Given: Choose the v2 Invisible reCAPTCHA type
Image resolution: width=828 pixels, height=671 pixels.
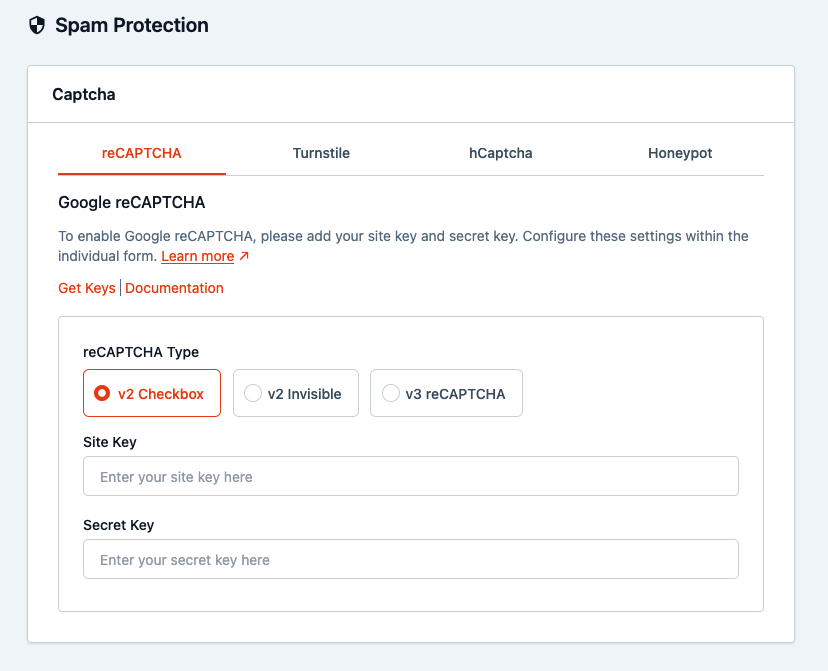Looking at the screenshot, I should click(x=296, y=393).
